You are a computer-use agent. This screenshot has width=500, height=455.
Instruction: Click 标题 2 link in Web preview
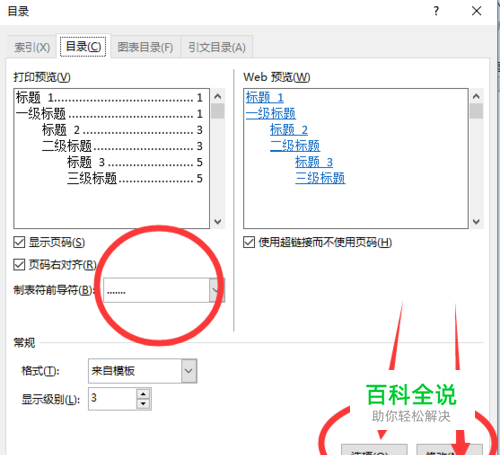click(289, 129)
